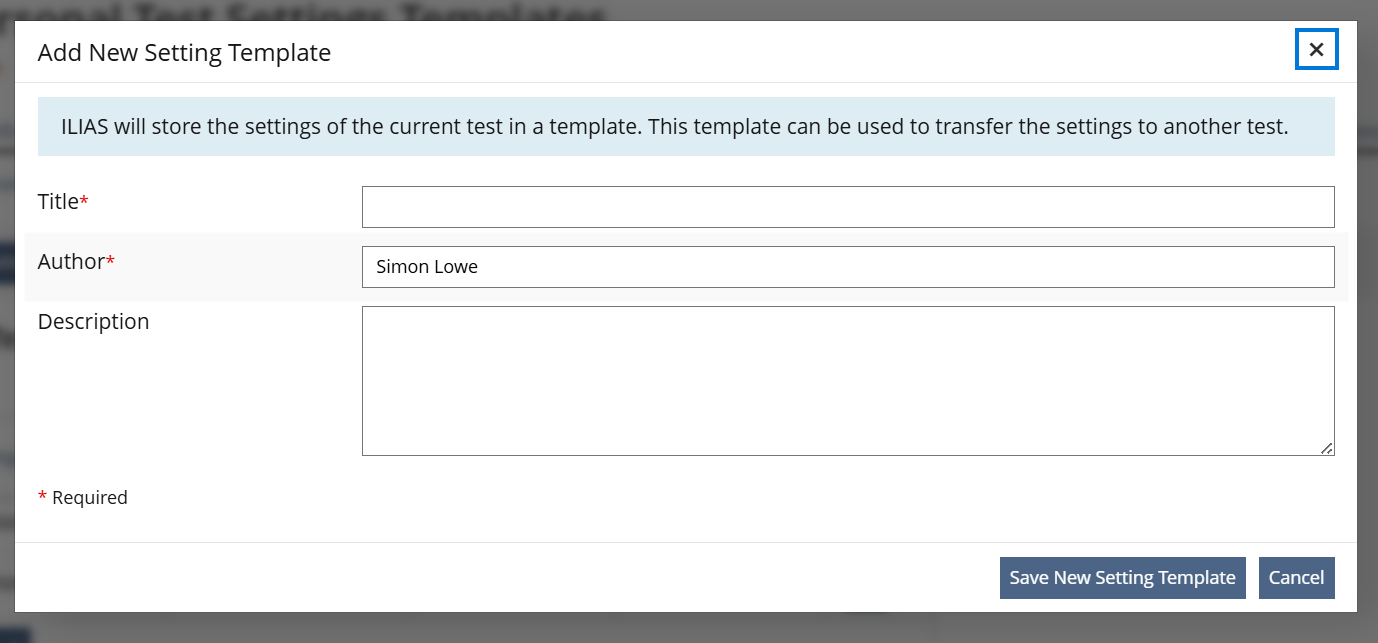Focus the Author field containing Simon Lowe
The image size is (1378, 643).
click(x=847, y=267)
